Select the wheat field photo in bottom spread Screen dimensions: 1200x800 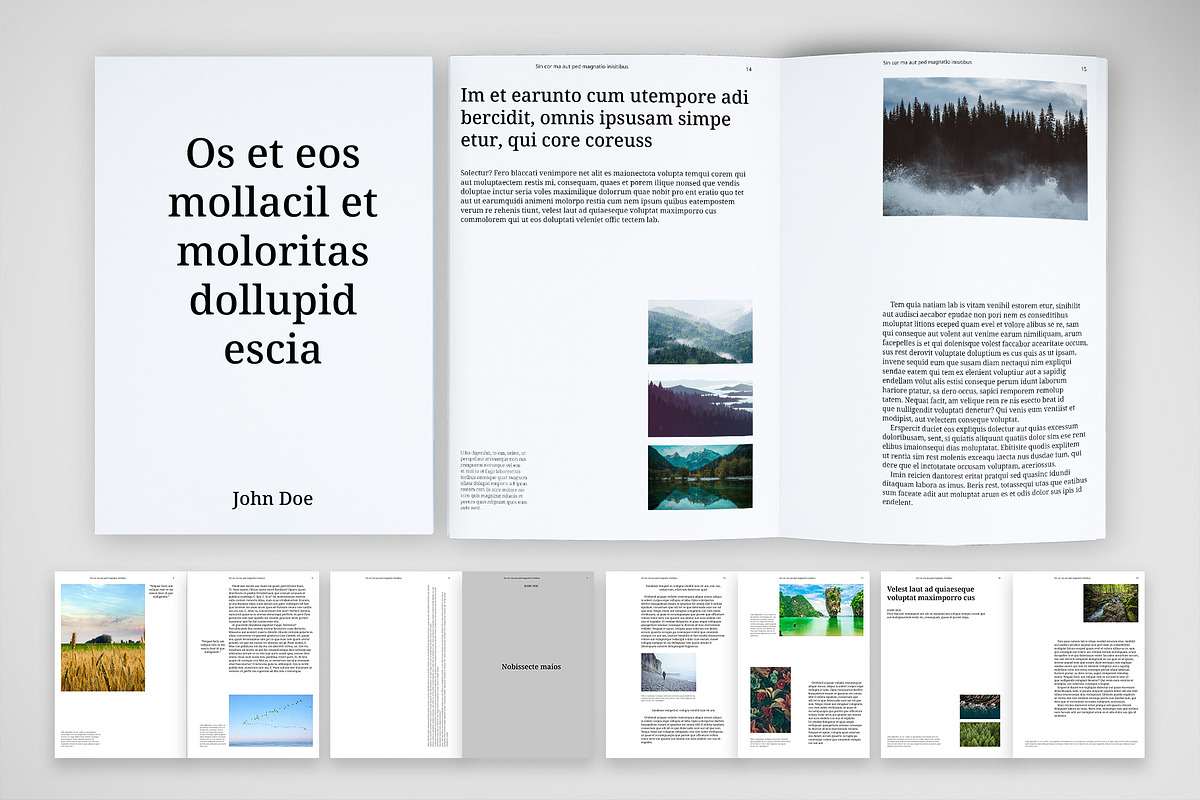103,638
